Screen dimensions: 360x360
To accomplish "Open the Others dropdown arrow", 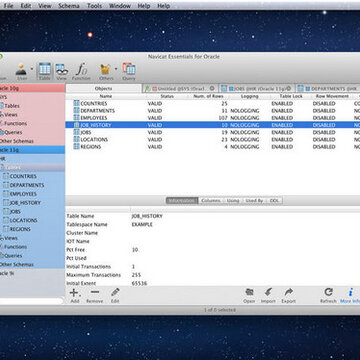I will [x=116, y=69].
